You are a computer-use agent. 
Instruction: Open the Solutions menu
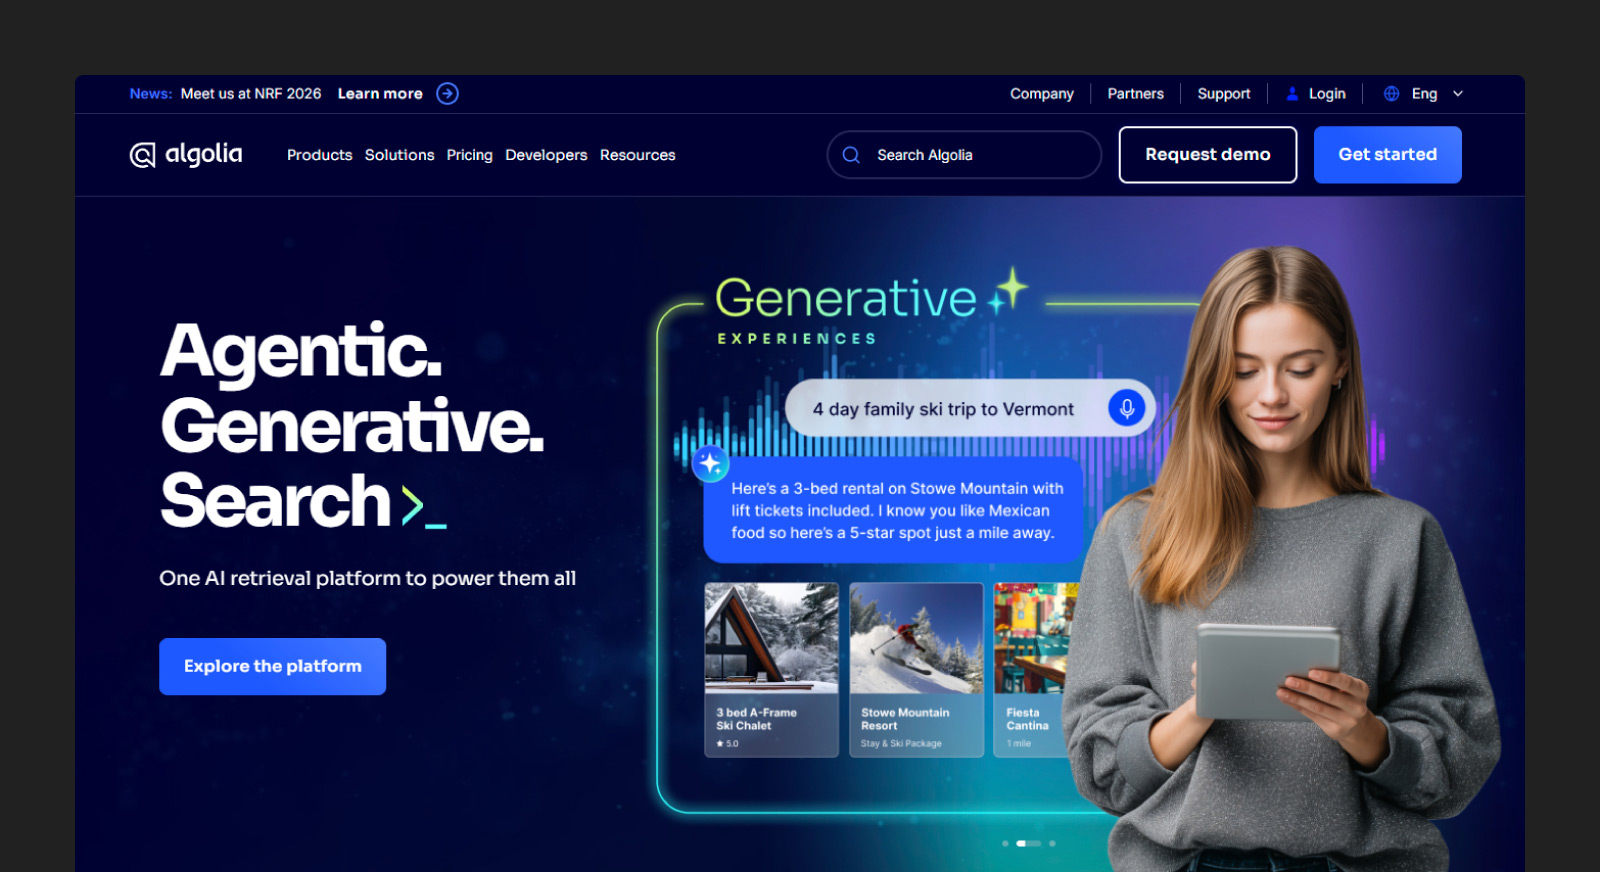pyautogui.click(x=400, y=155)
